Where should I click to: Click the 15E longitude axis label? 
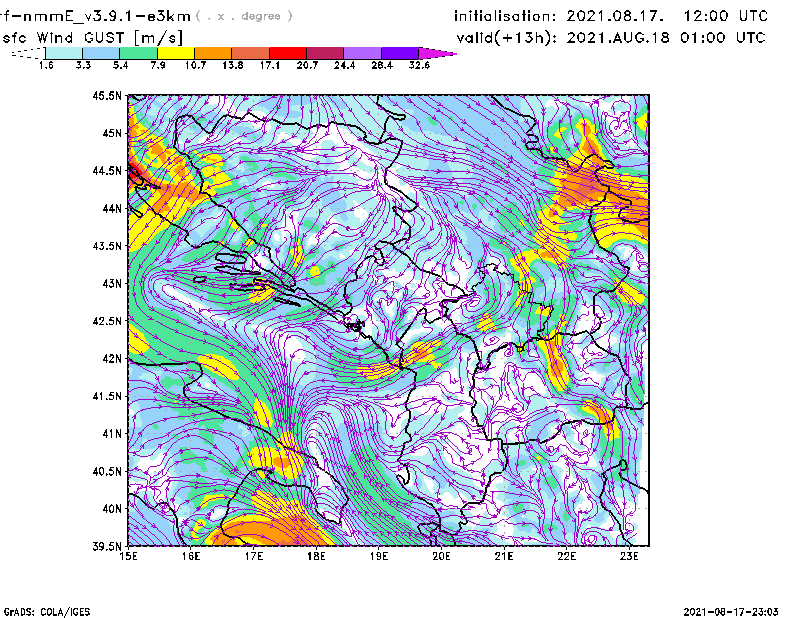click(x=129, y=555)
